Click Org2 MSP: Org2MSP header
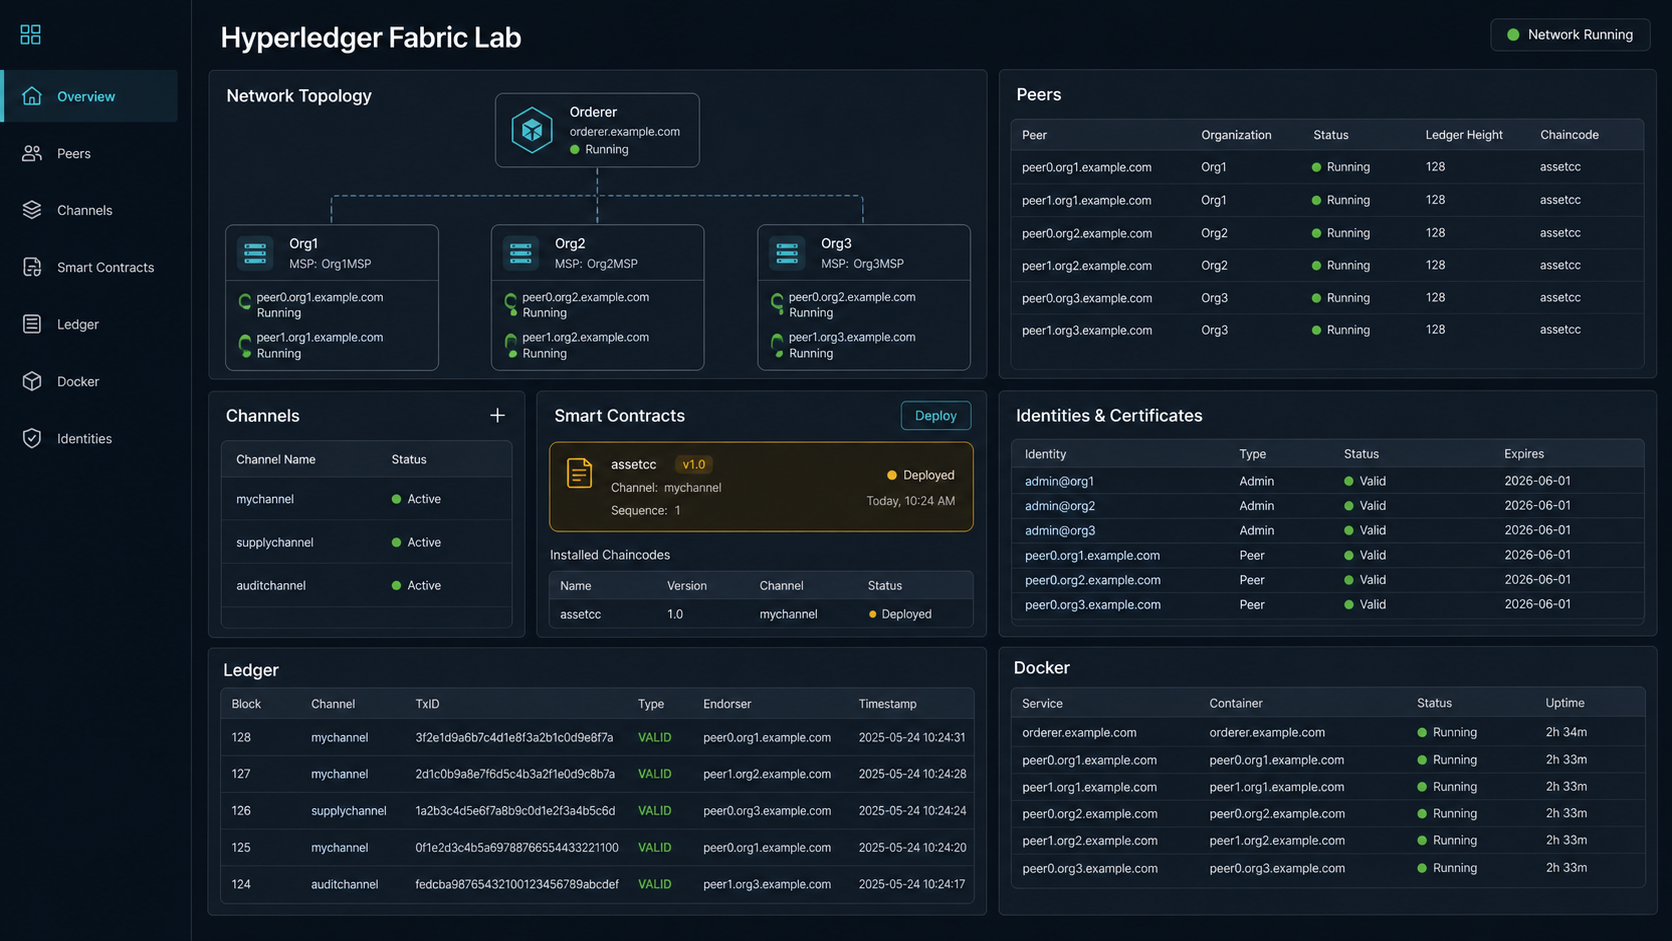The width and height of the screenshot is (1672, 941). 597,253
